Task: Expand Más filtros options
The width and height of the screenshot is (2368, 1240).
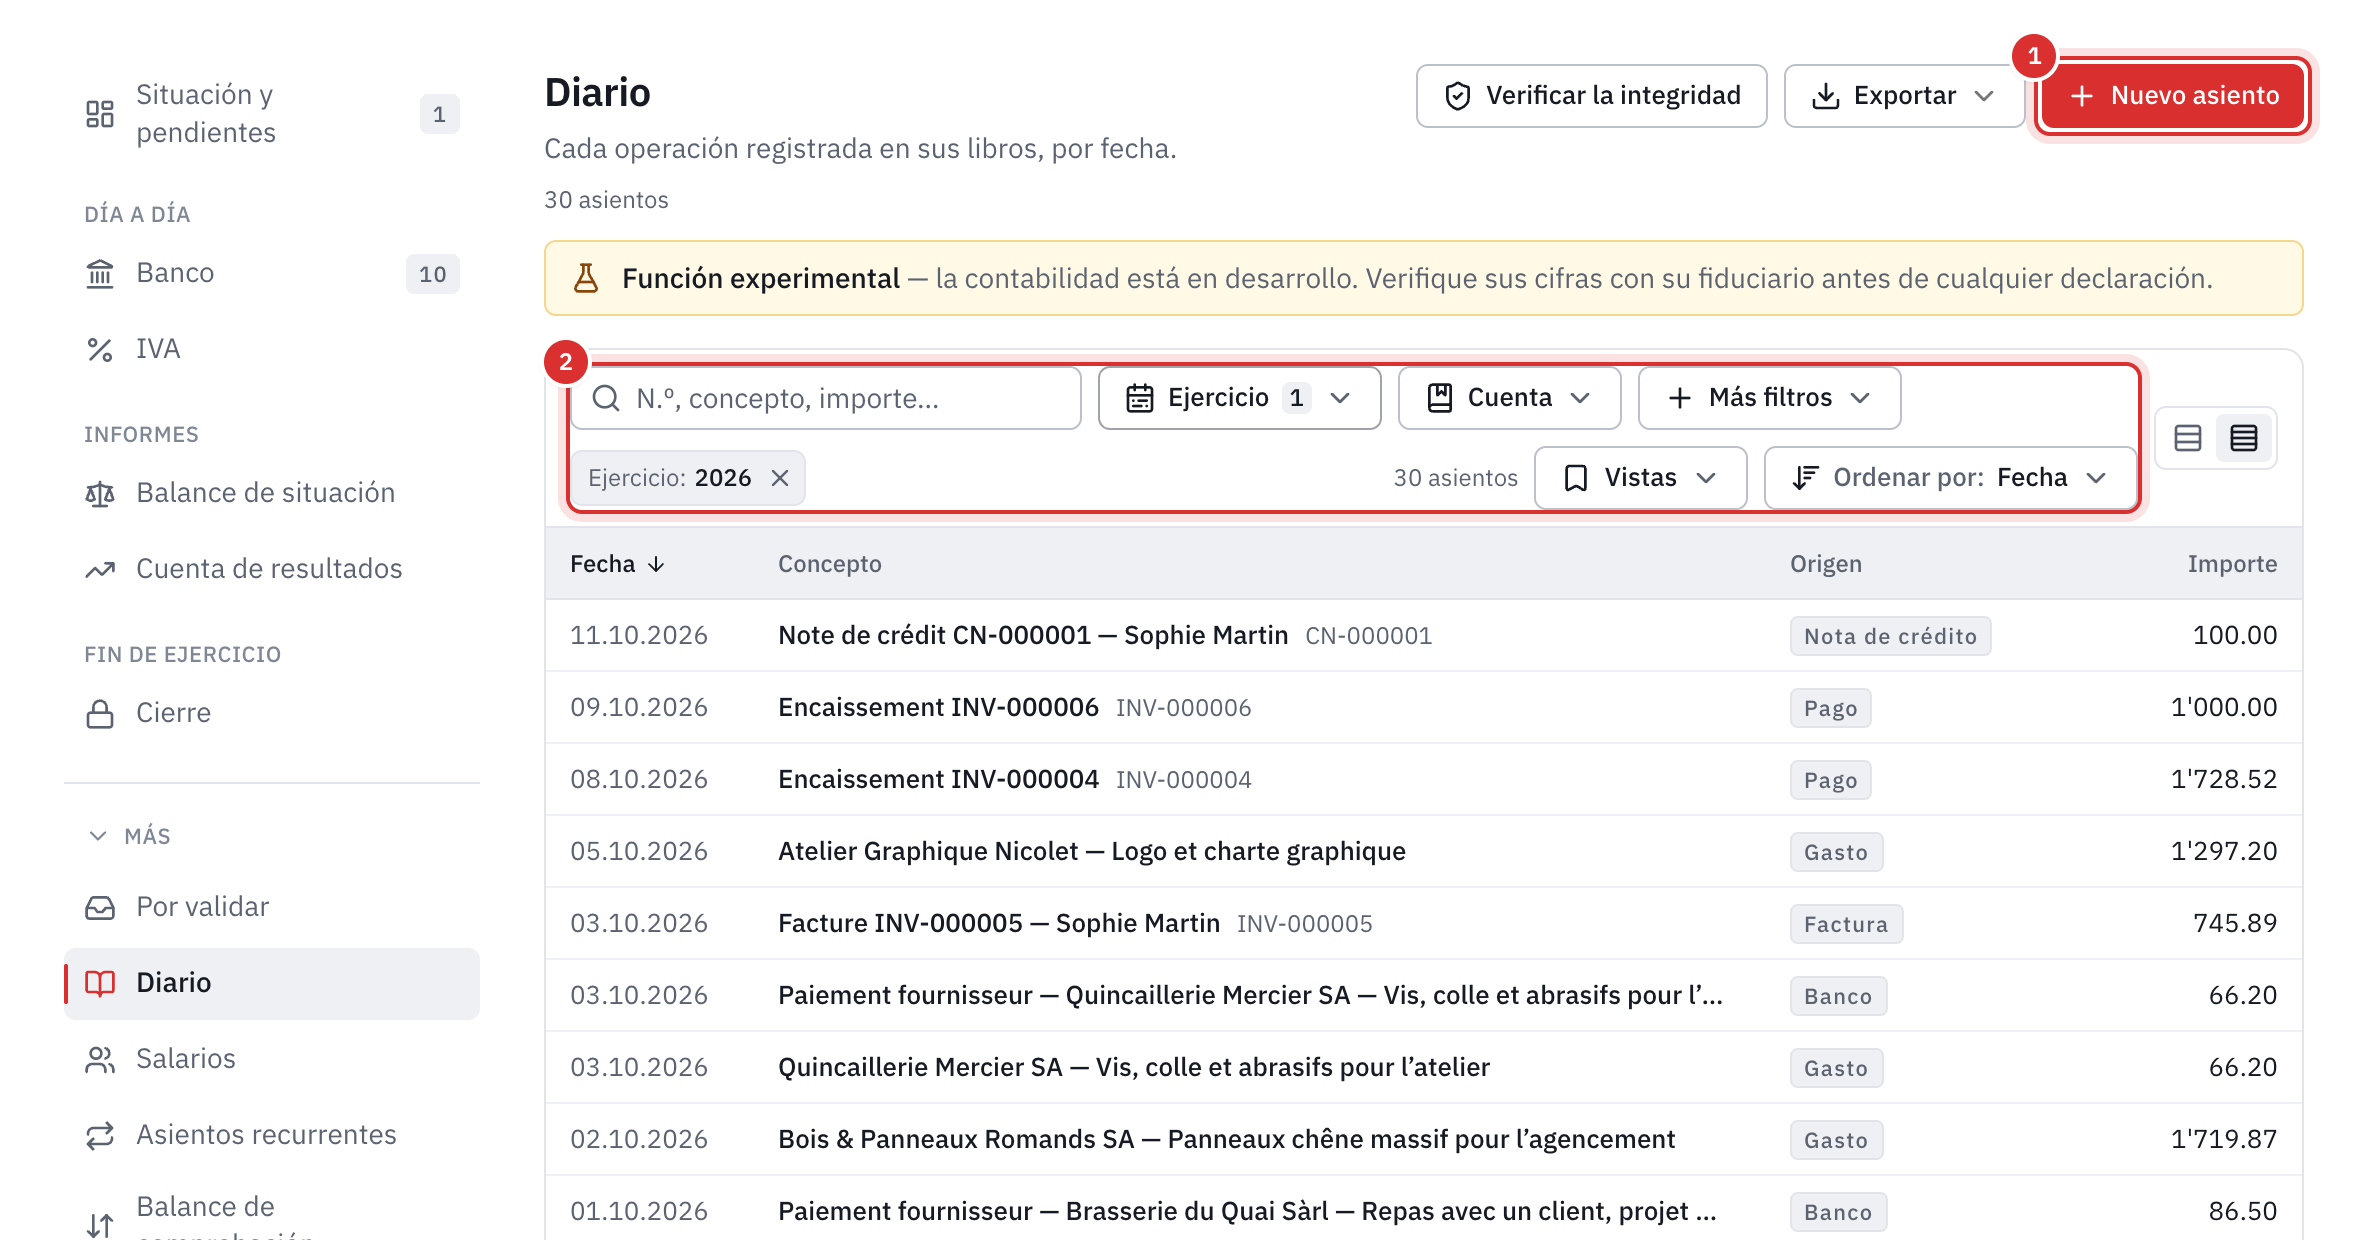Action: pyautogui.click(x=1770, y=398)
